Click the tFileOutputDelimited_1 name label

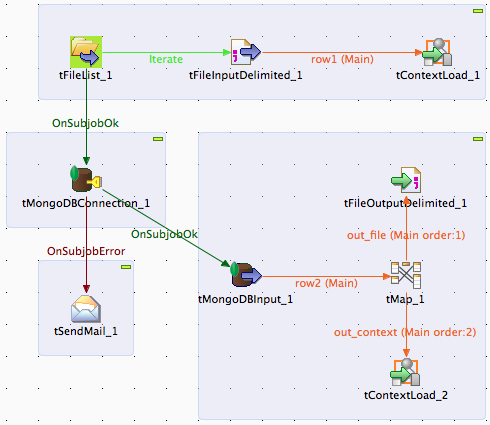click(405, 203)
